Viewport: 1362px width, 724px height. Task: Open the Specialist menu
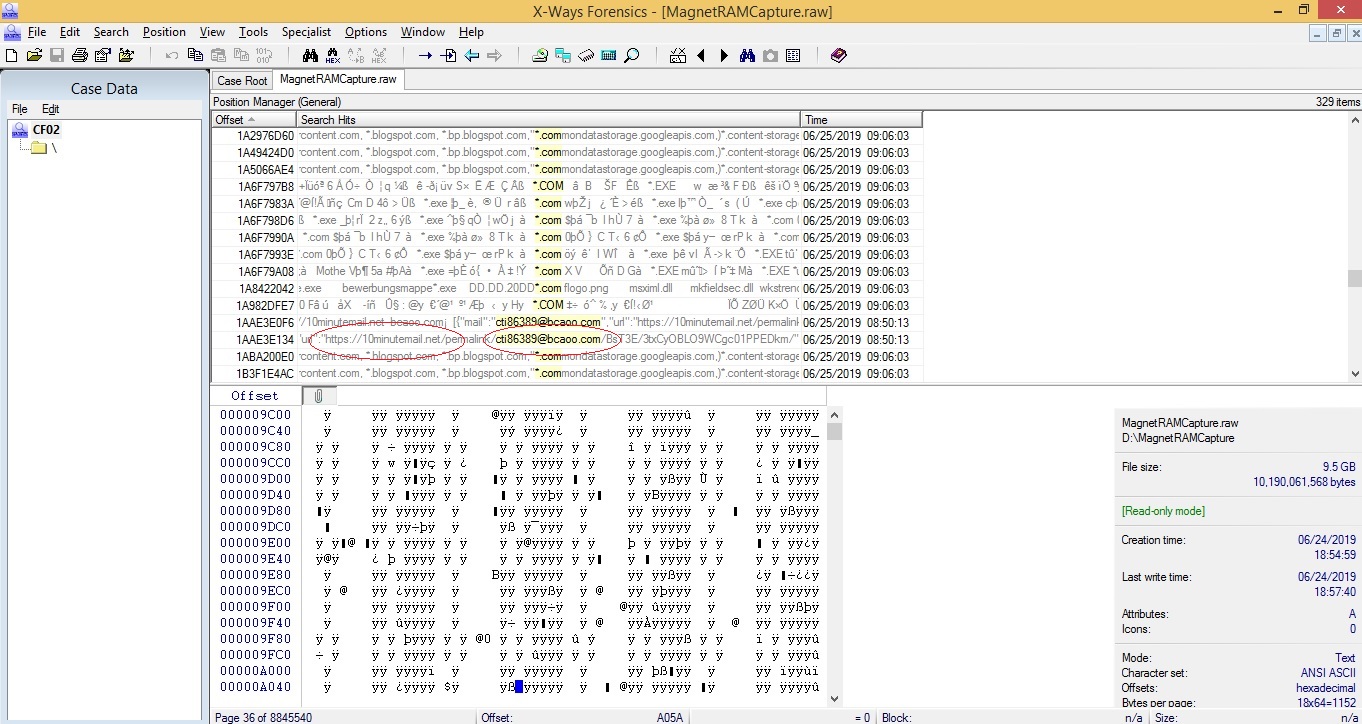point(305,31)
